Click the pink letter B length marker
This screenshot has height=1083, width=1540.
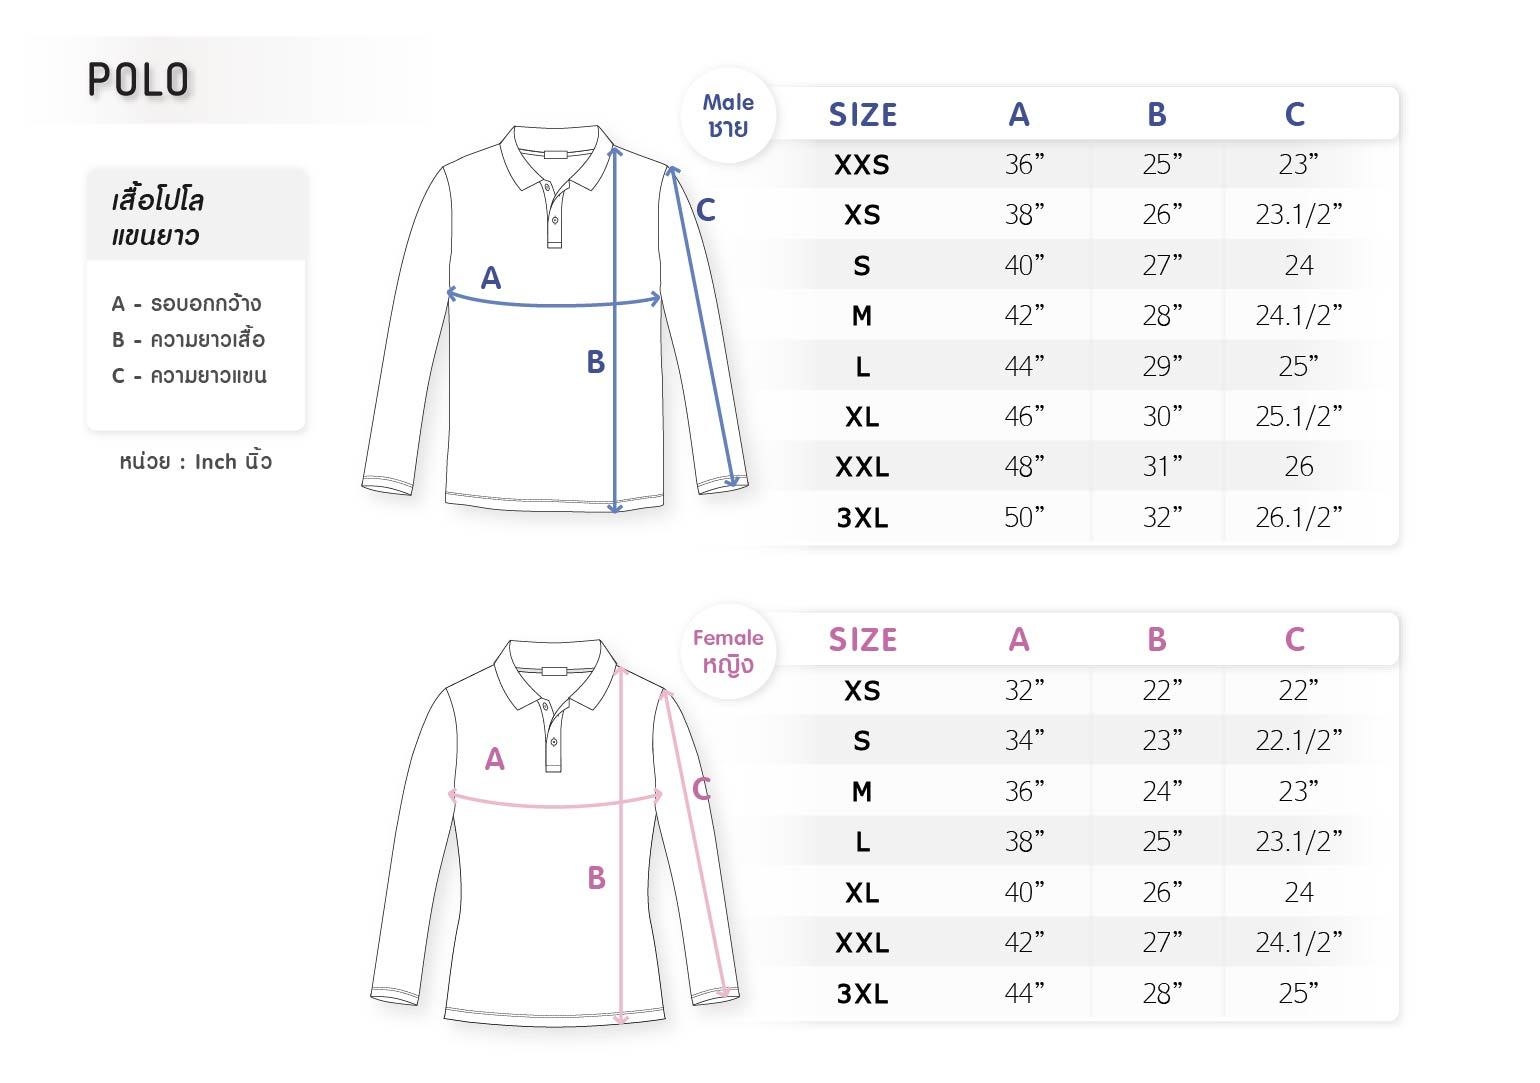point(597,878)
